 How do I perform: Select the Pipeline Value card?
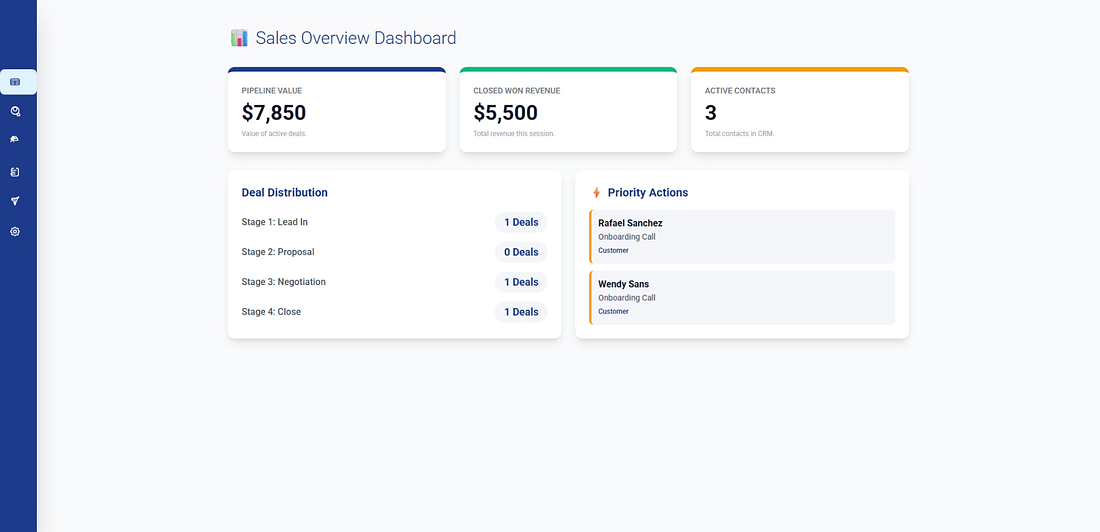[x=337, y=109]
